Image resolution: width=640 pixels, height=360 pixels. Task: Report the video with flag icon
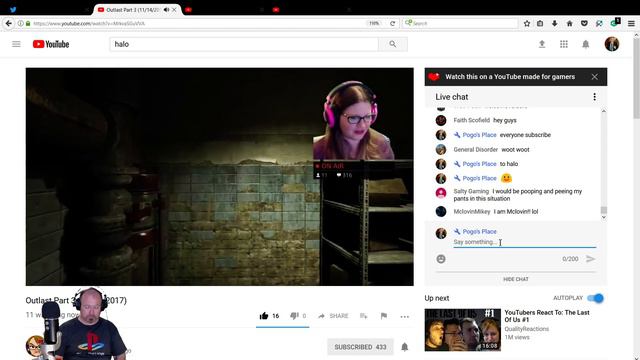click(x=384, y=316)
